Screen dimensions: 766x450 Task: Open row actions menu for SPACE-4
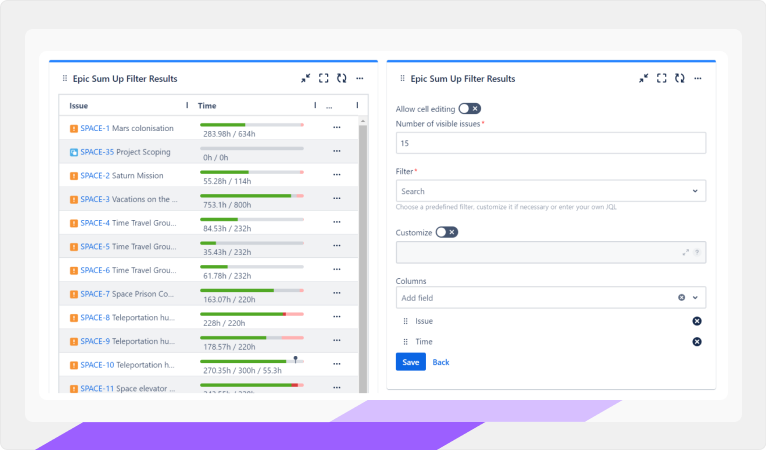336,223
